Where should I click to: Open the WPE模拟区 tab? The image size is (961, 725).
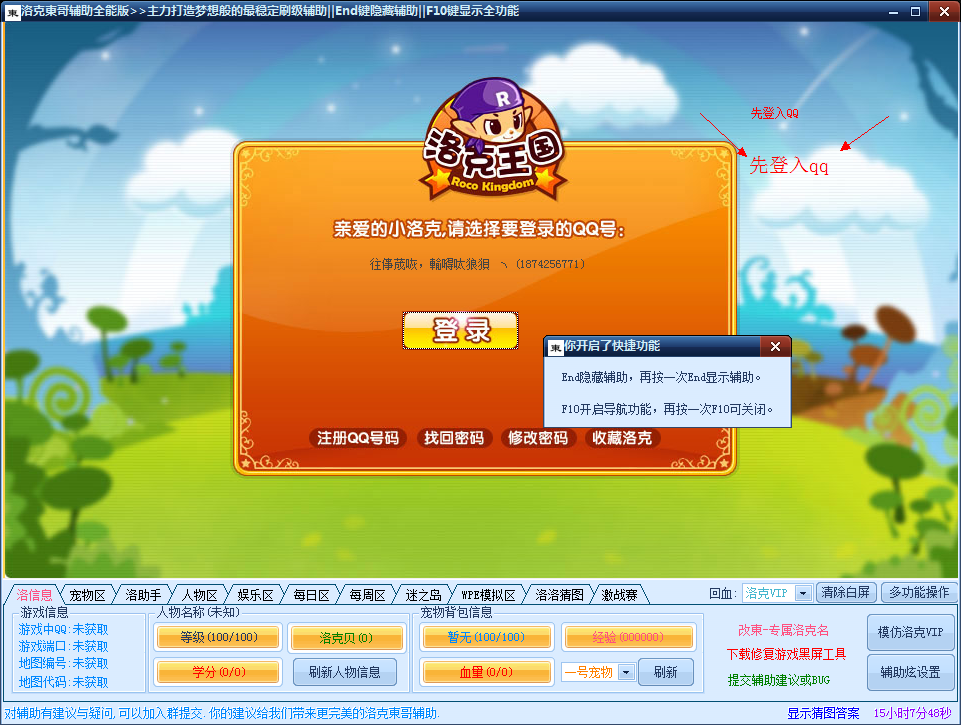[x=488, y=594]
